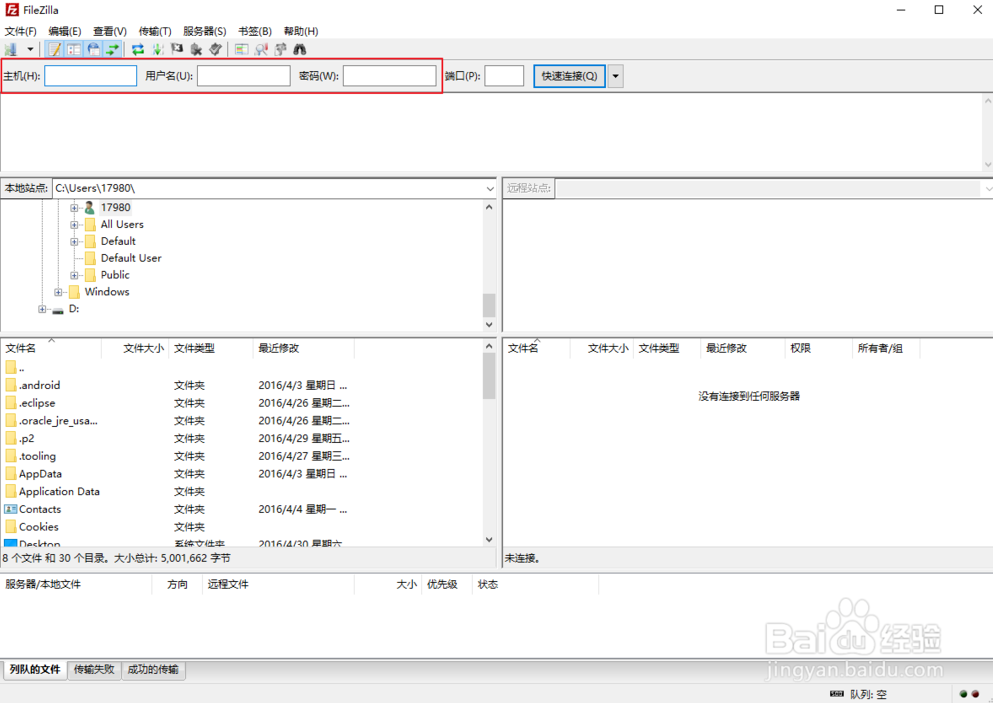Click the cancel current operation icon
Viewport: 993px width, 703px height.
[x=177, y=49]
